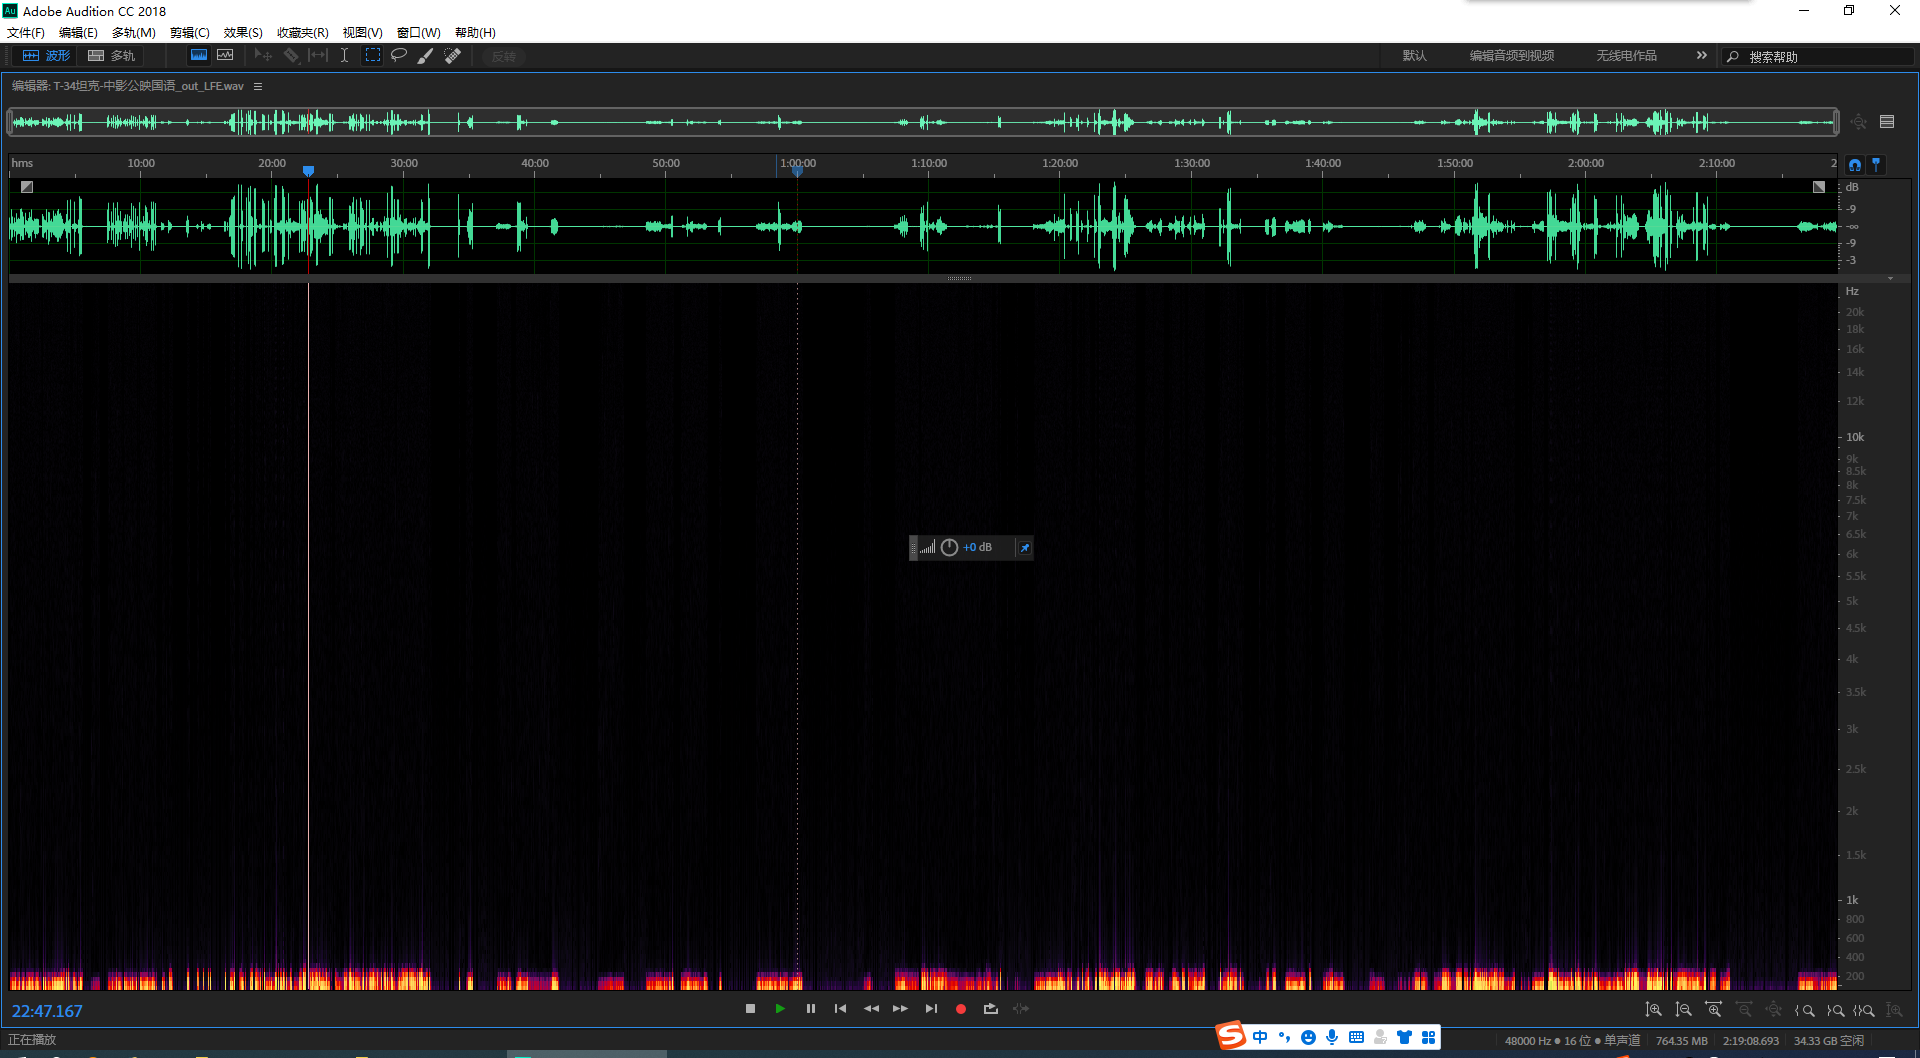Open editor panel menu
Viewport: 1920px width, 1058px height.
pyautogui.click(x=258, y=87)
